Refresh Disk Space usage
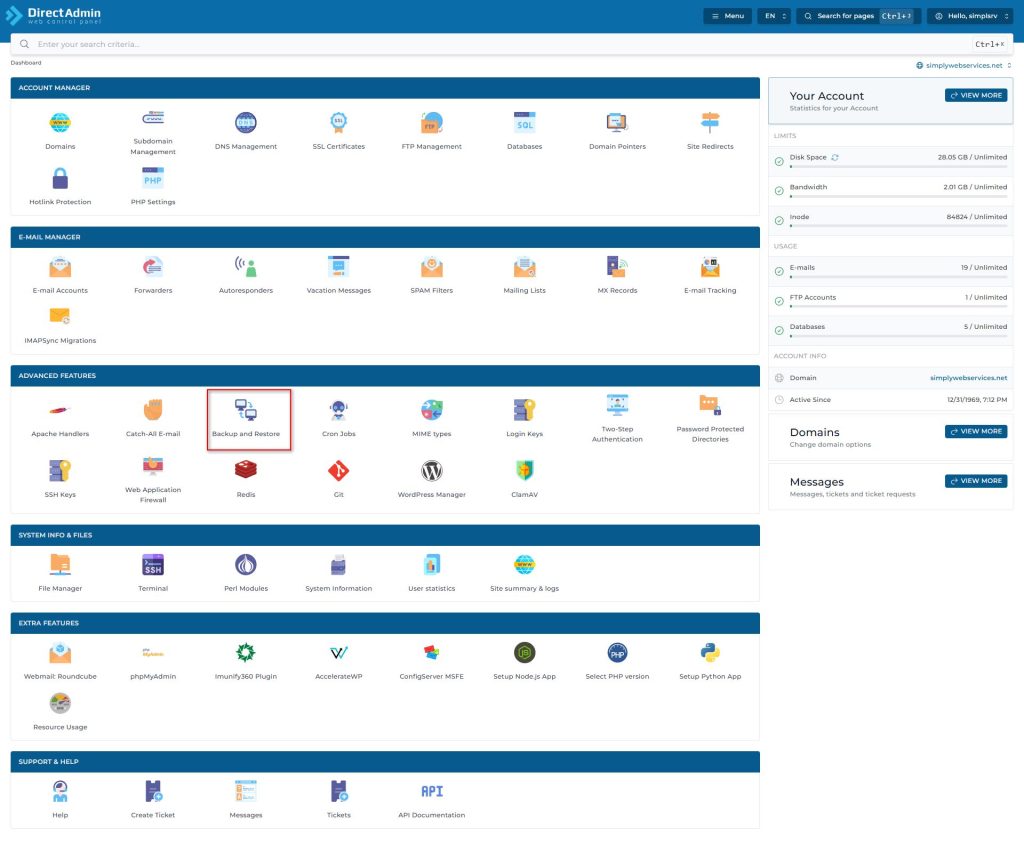The image size is (1024, 845). click(x=835, y=157)
